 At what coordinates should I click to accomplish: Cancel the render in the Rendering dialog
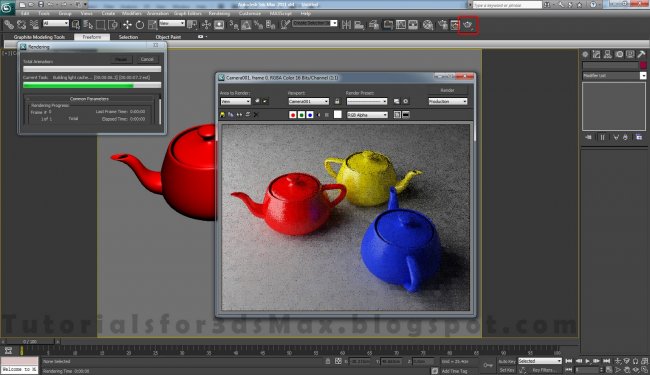pyautogui.click(x=147, y=60)
